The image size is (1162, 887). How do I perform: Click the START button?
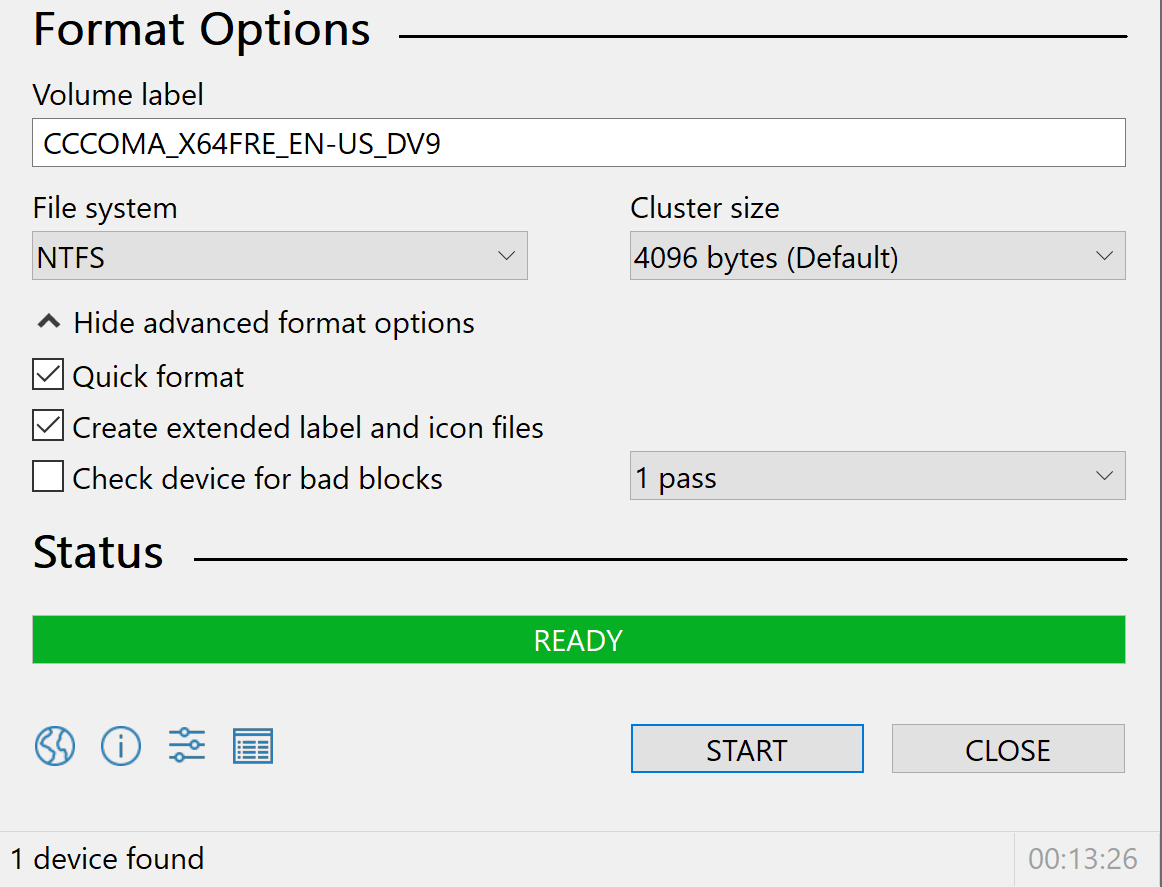pos(747,748)
